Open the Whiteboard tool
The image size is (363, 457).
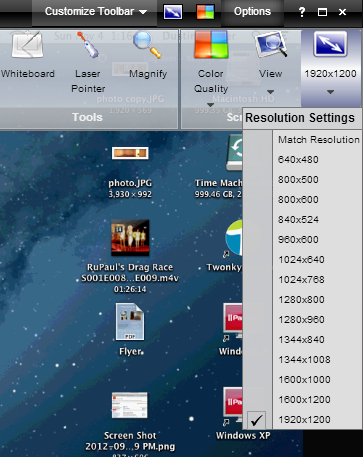point(28,55)
